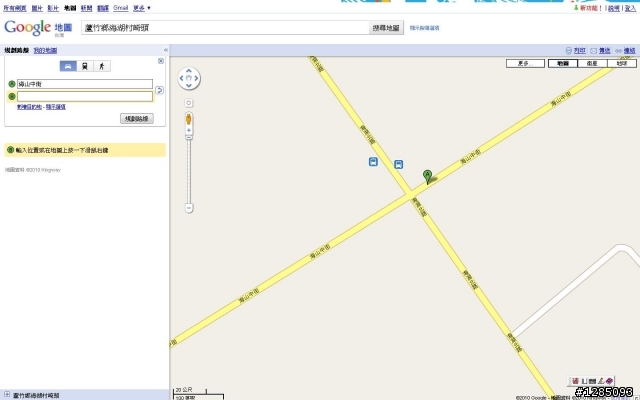Close the directions panel with the X icon
Viewport: 640px width, 400px height.
(161, 61)
